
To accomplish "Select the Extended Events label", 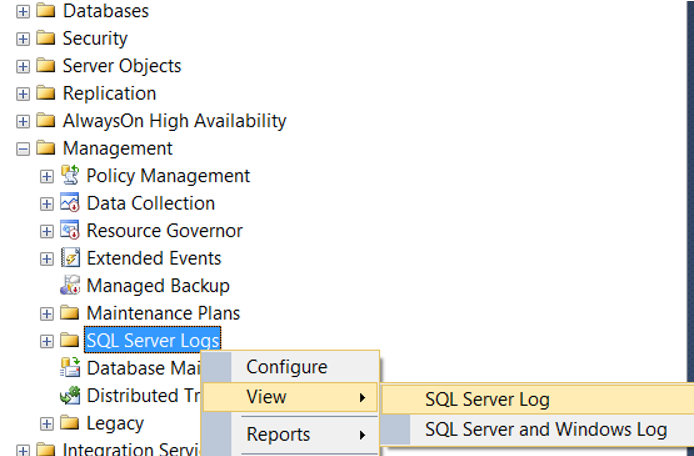I will (x=154, y=259).
